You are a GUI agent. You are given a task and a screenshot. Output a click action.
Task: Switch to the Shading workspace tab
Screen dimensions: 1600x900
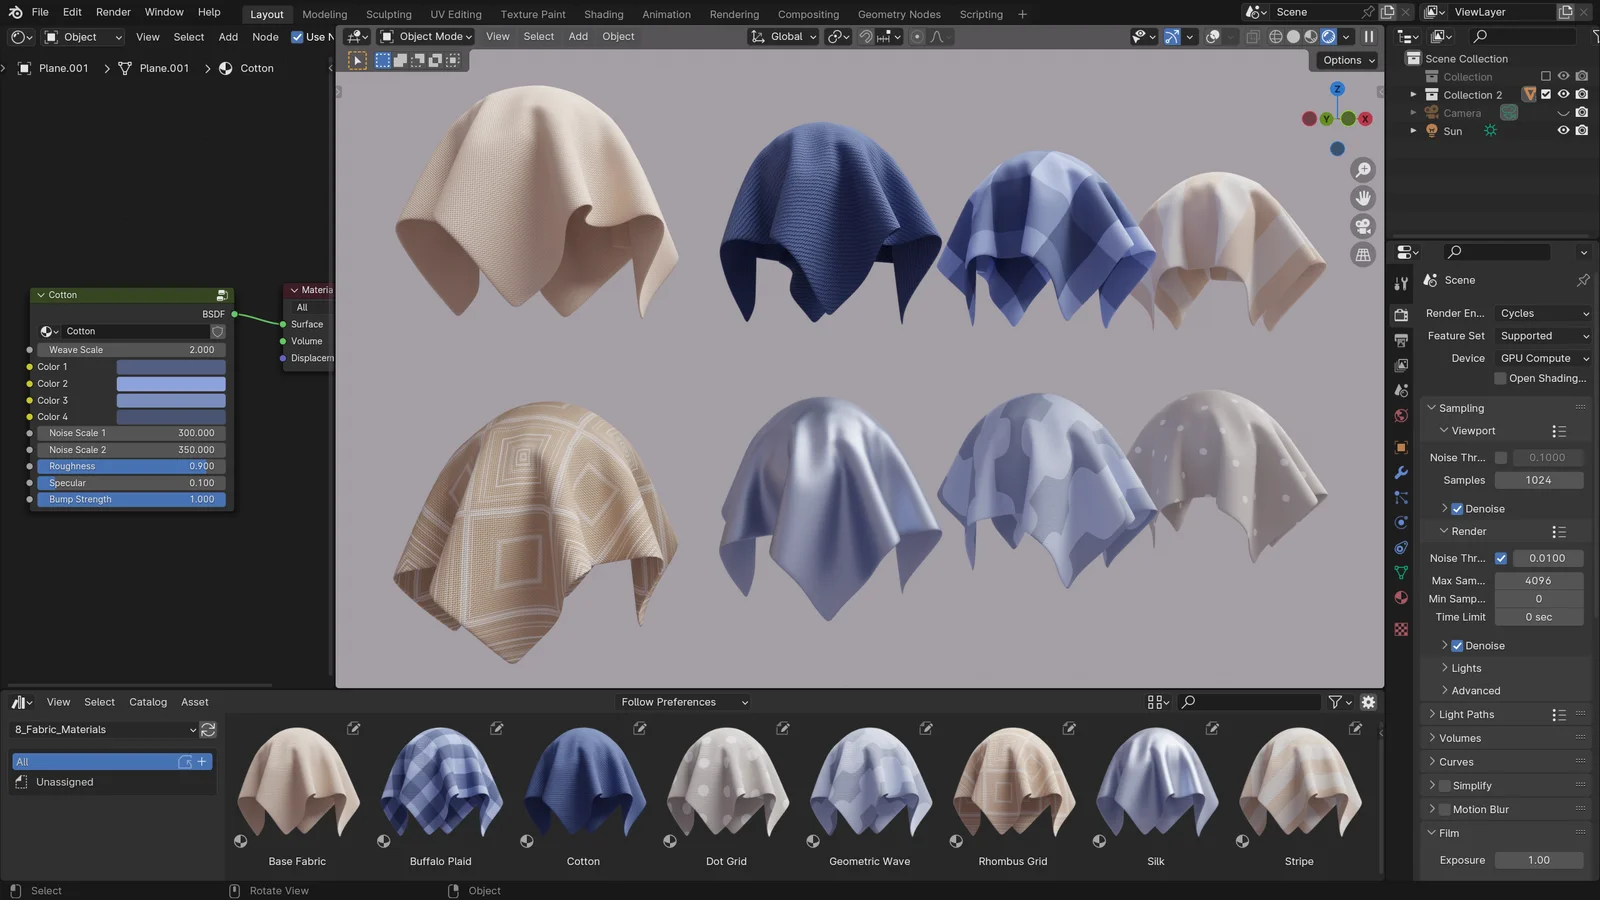click(603, 14)
